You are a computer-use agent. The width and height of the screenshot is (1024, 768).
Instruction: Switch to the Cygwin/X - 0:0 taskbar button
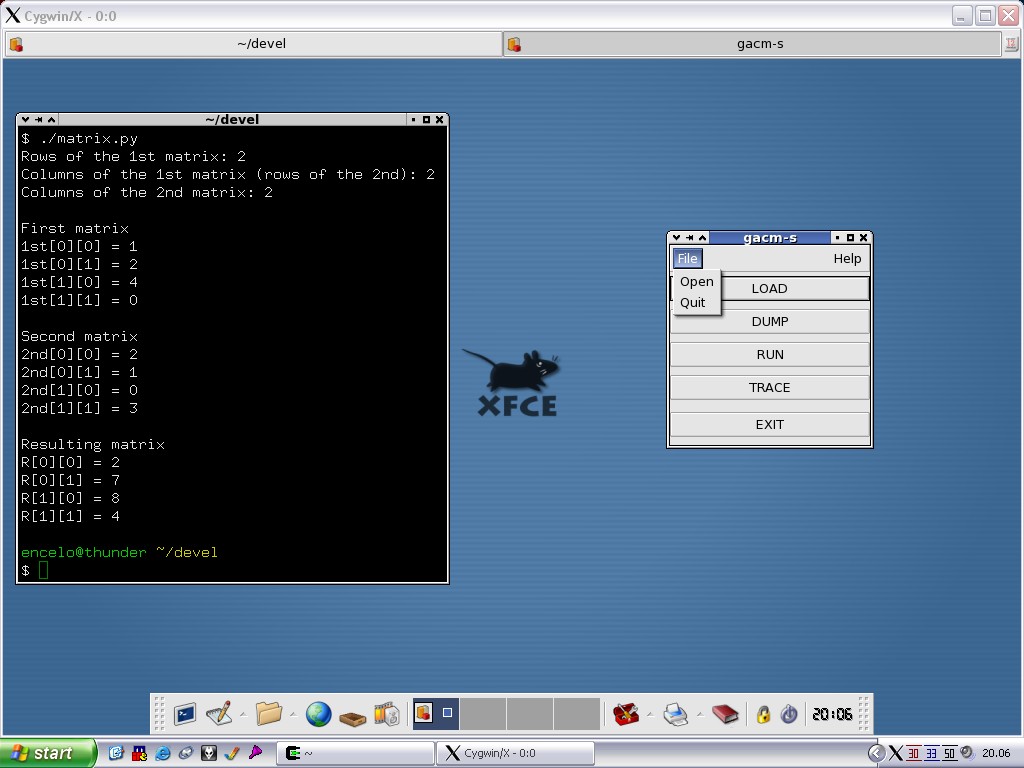(x=515, y=753)
